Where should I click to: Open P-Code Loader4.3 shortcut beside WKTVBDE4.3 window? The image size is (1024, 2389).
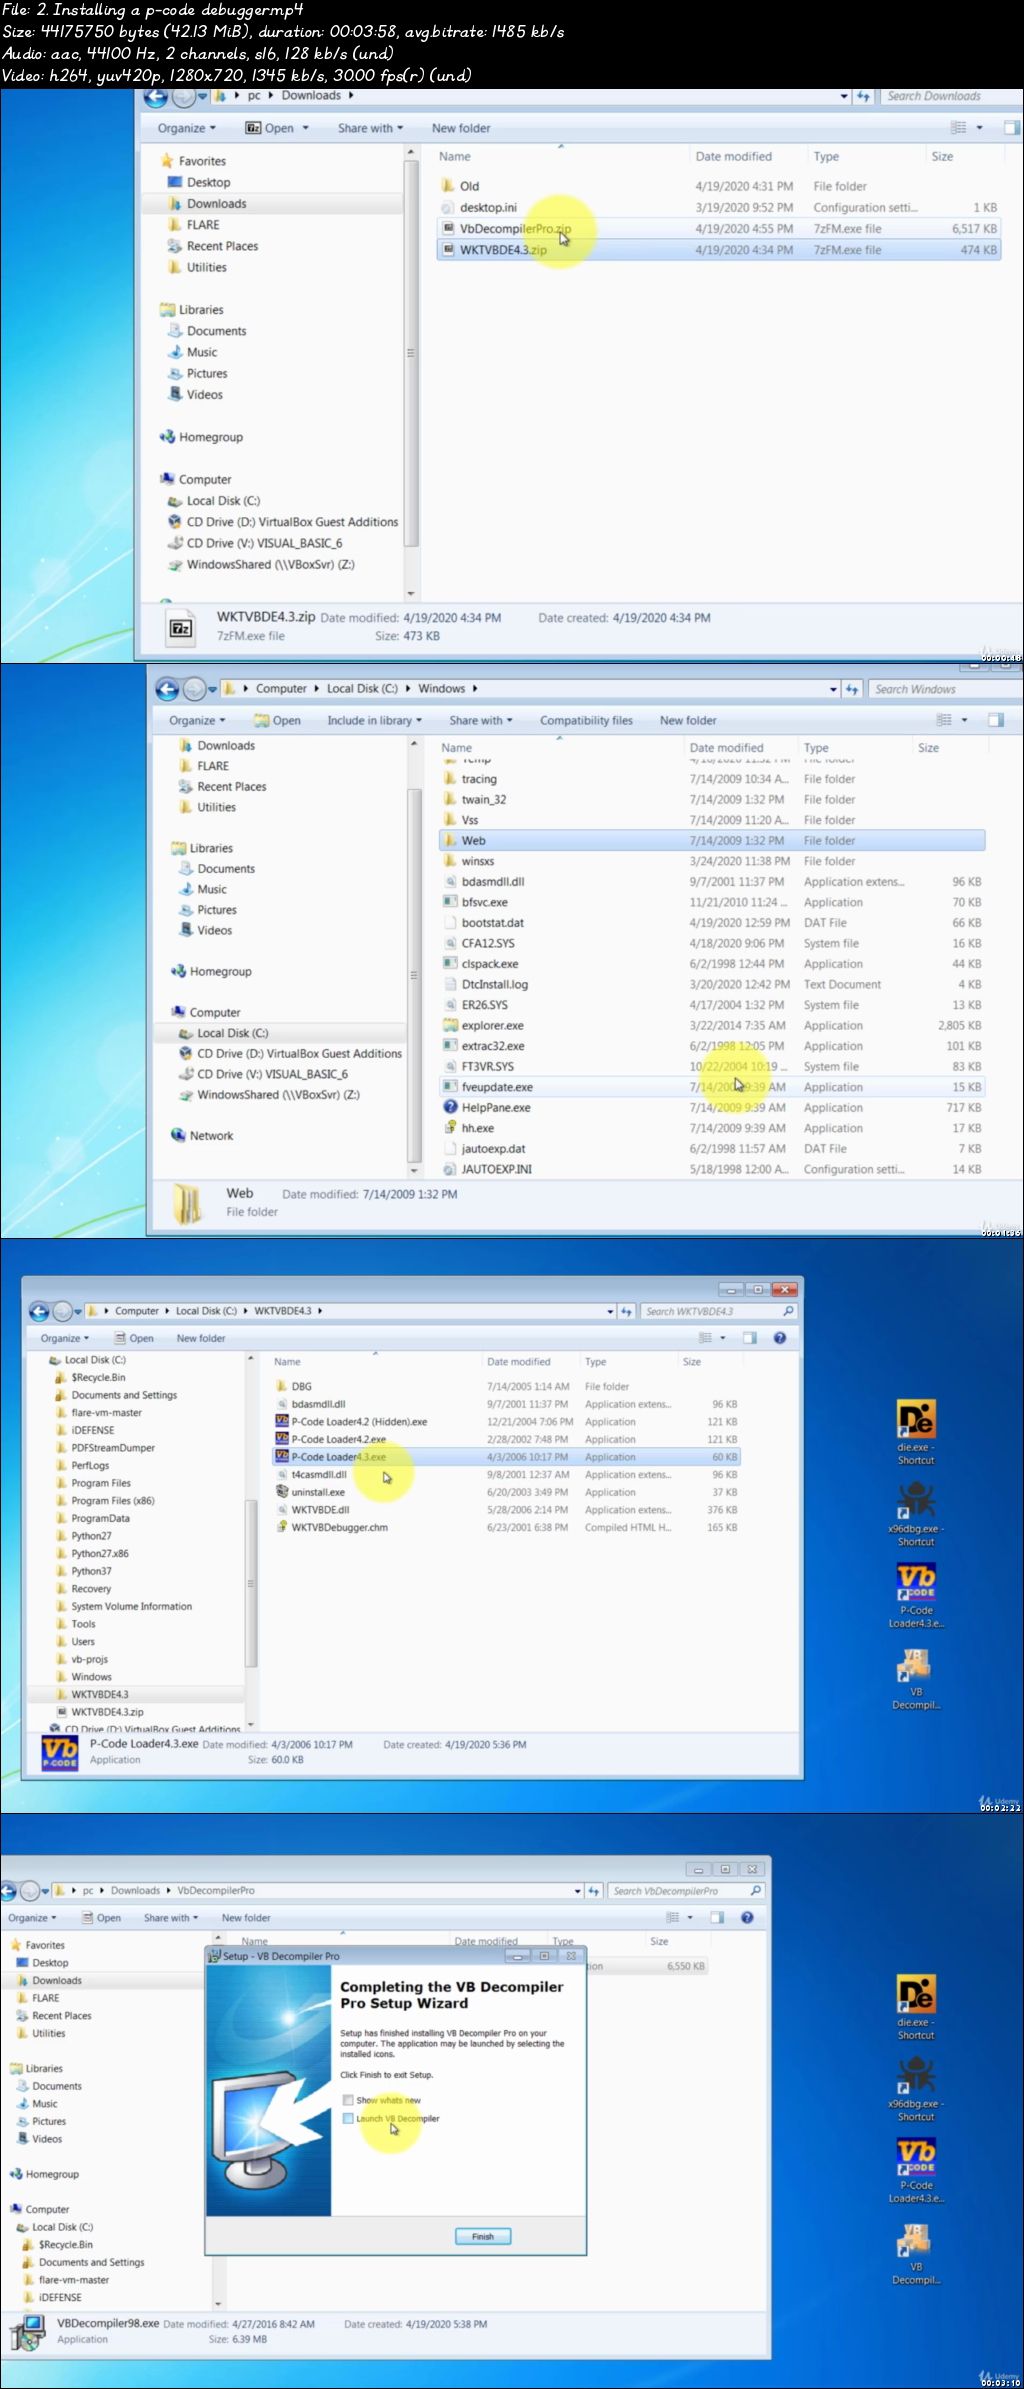pos(915,1595)
